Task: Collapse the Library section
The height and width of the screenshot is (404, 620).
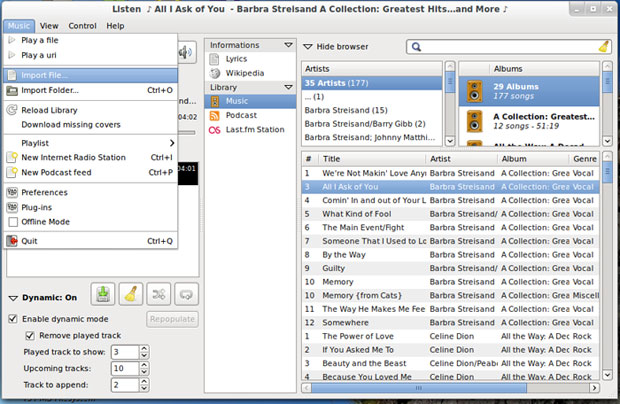Action: coord(288,87)
